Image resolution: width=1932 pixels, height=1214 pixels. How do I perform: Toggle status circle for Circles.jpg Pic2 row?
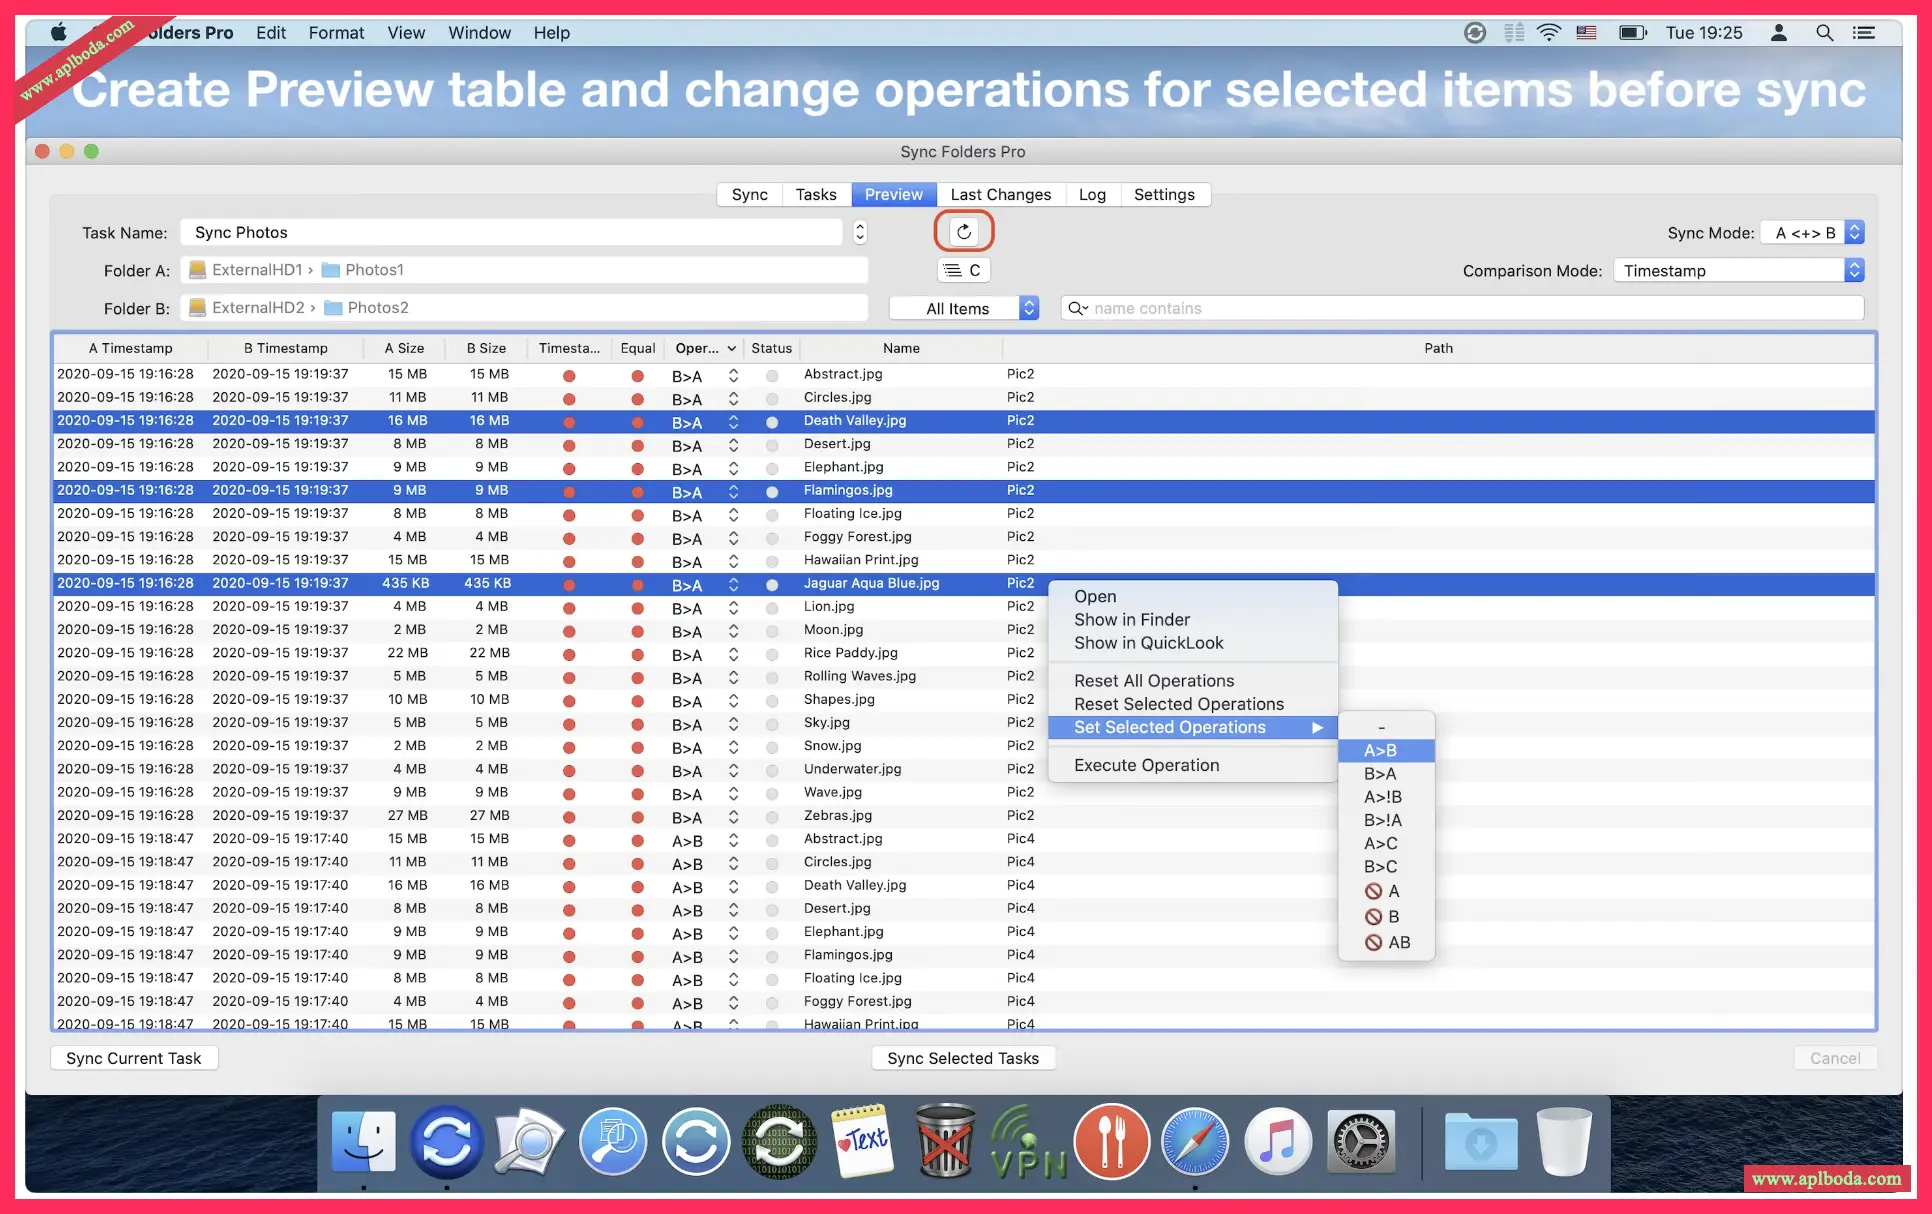pos(772,399)
